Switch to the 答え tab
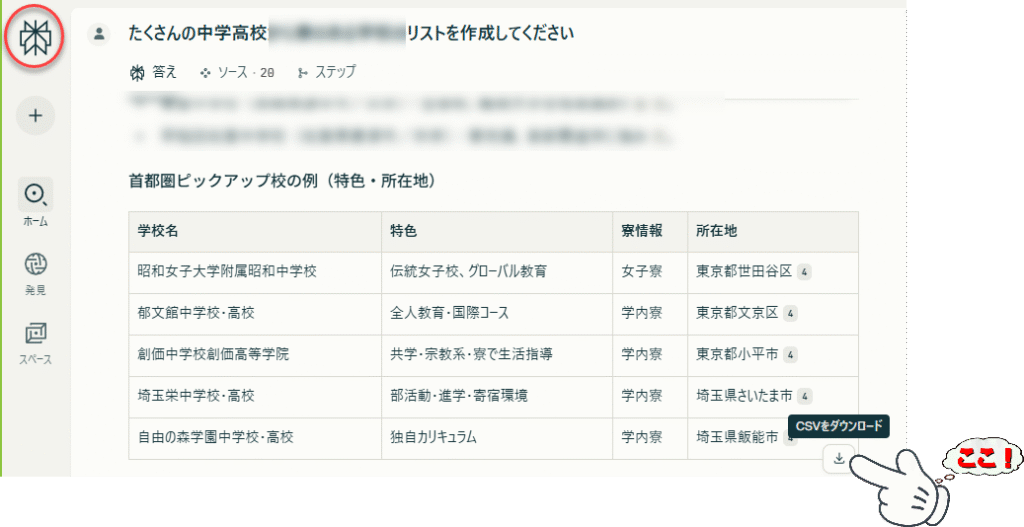The width and height of the screenshot is (1024, 527). (153, 72)
